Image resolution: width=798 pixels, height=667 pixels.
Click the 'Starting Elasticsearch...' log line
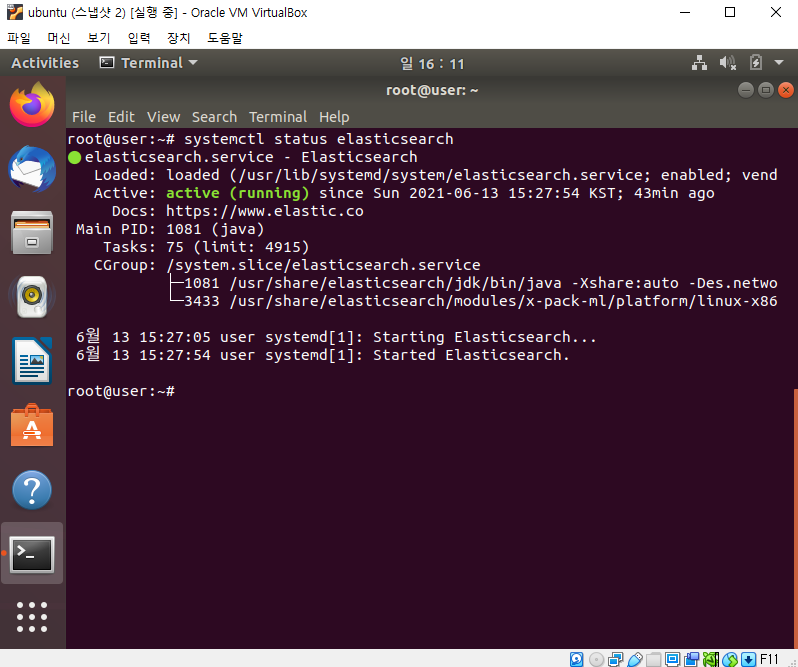336,337
